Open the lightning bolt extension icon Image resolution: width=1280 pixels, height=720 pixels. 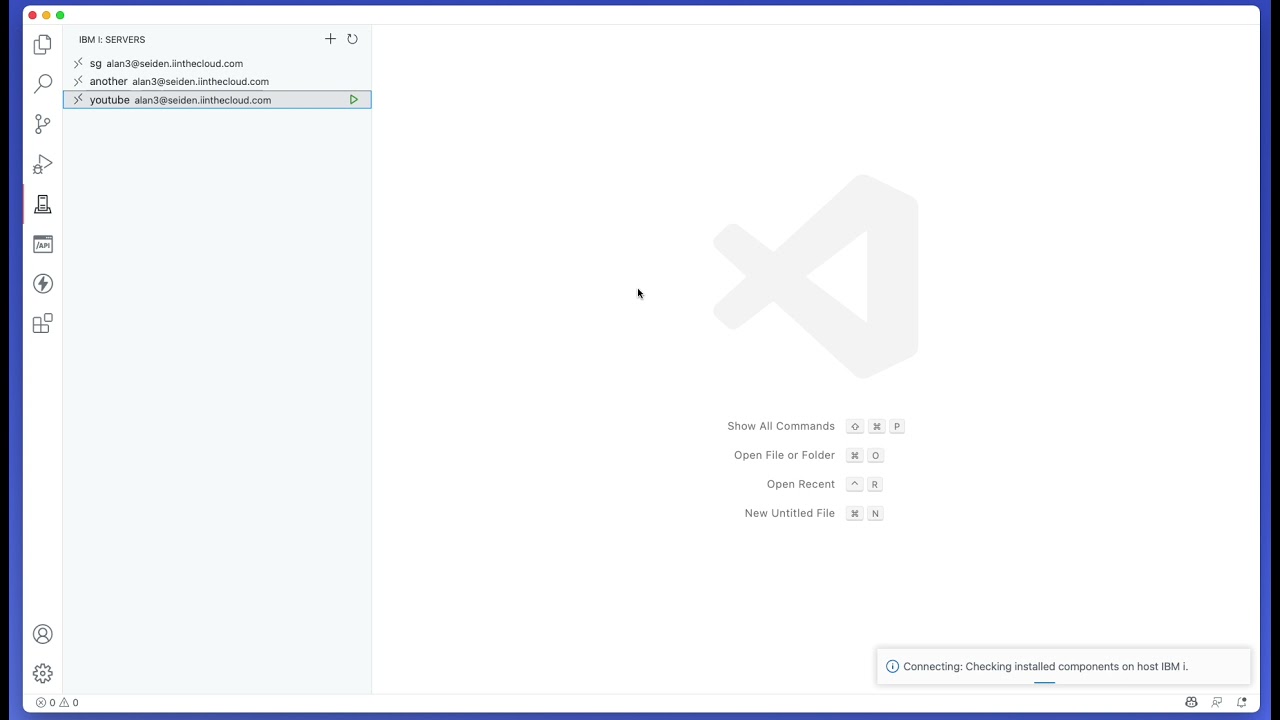43,284
